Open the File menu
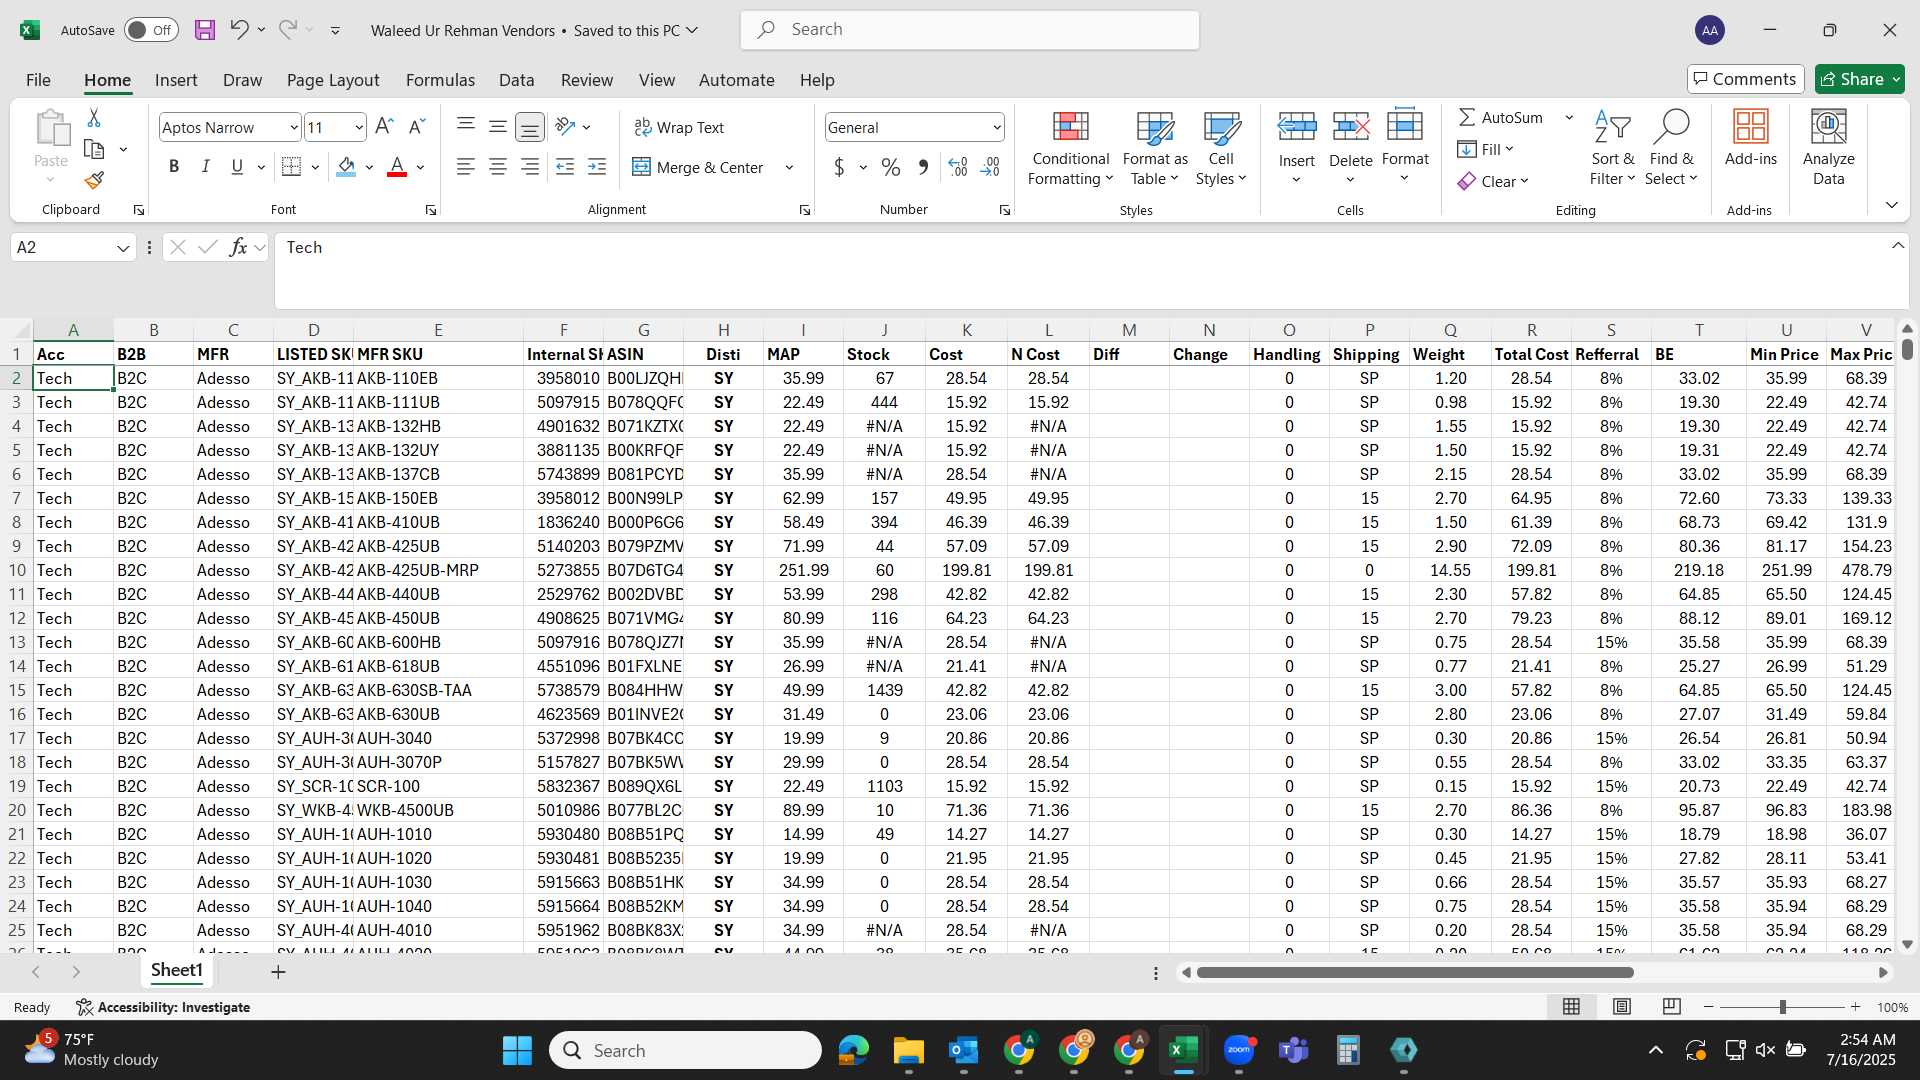The height and width of the screenshot is (1080, 1920). pos(38,80)
